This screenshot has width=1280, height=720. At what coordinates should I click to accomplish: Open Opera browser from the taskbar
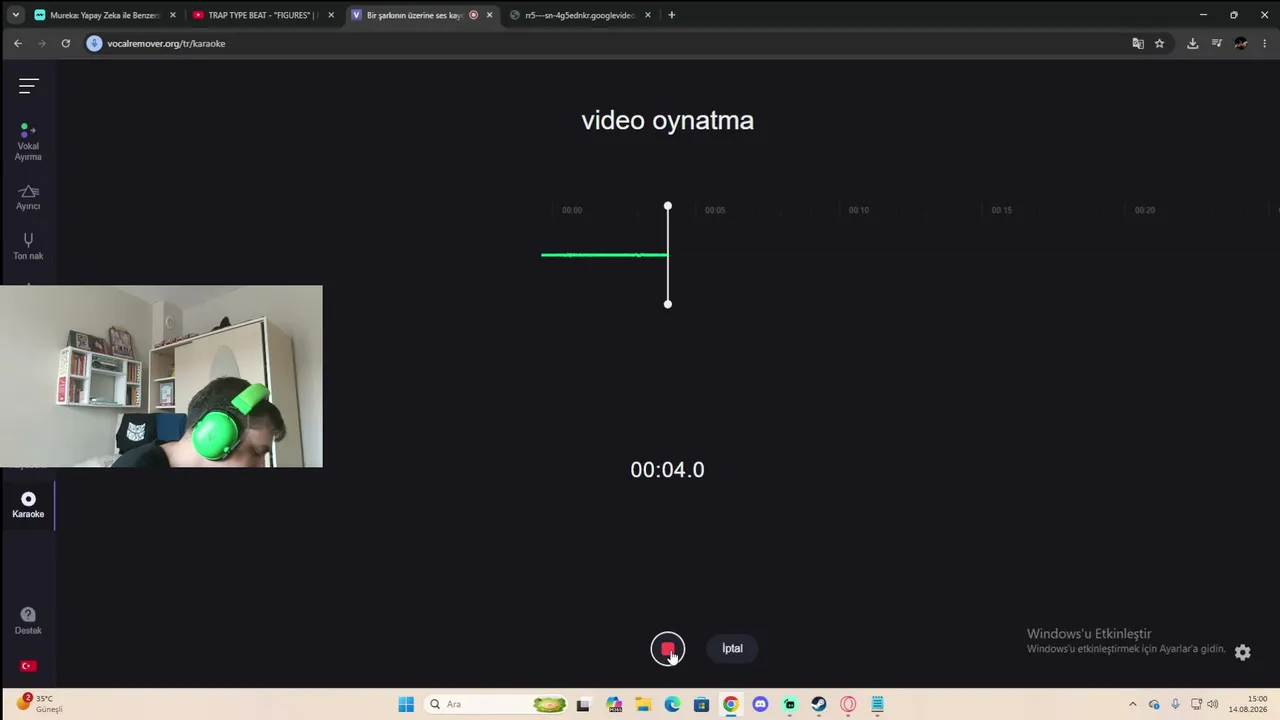tap(848, 704)
